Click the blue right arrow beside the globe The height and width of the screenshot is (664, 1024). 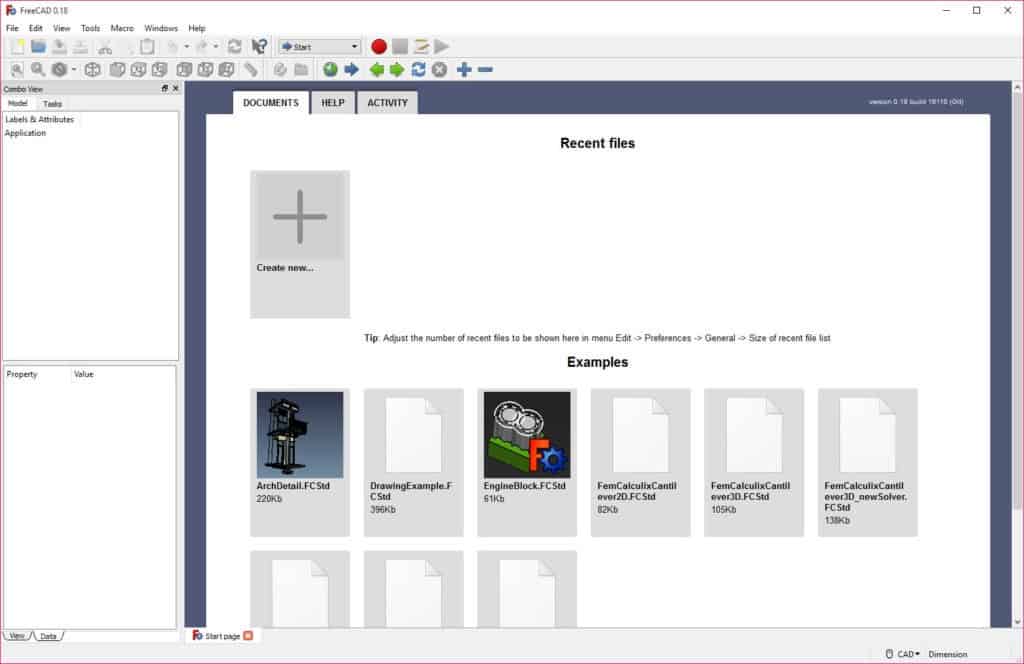[x=351, y=69]
